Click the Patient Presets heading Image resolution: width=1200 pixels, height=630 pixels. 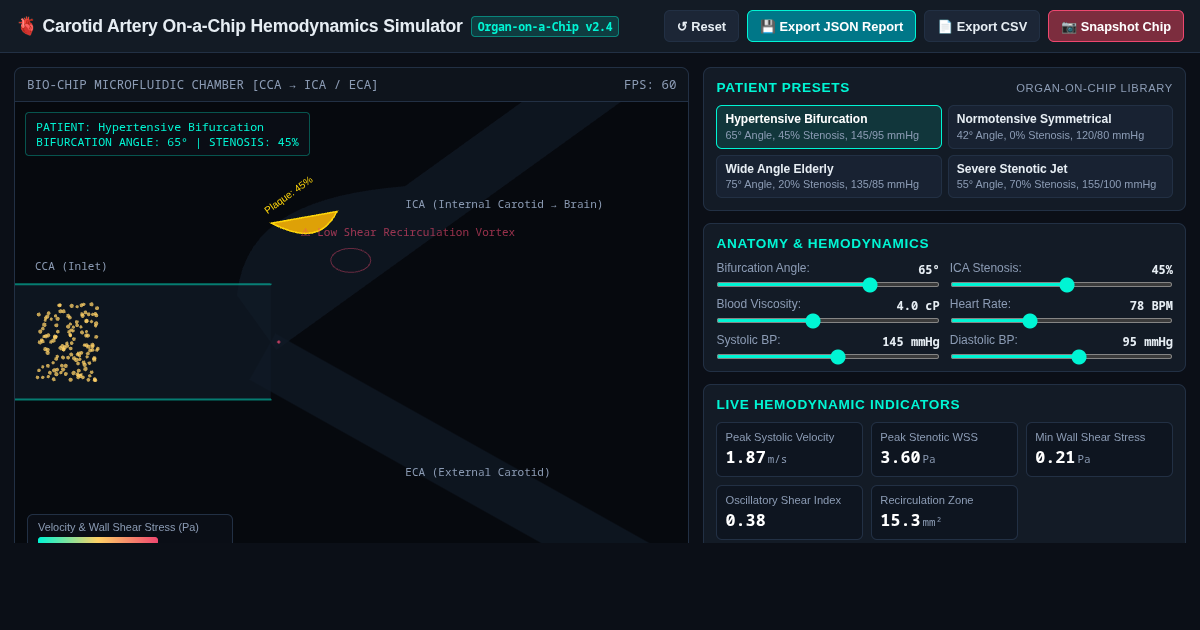[x=783, y=88]
